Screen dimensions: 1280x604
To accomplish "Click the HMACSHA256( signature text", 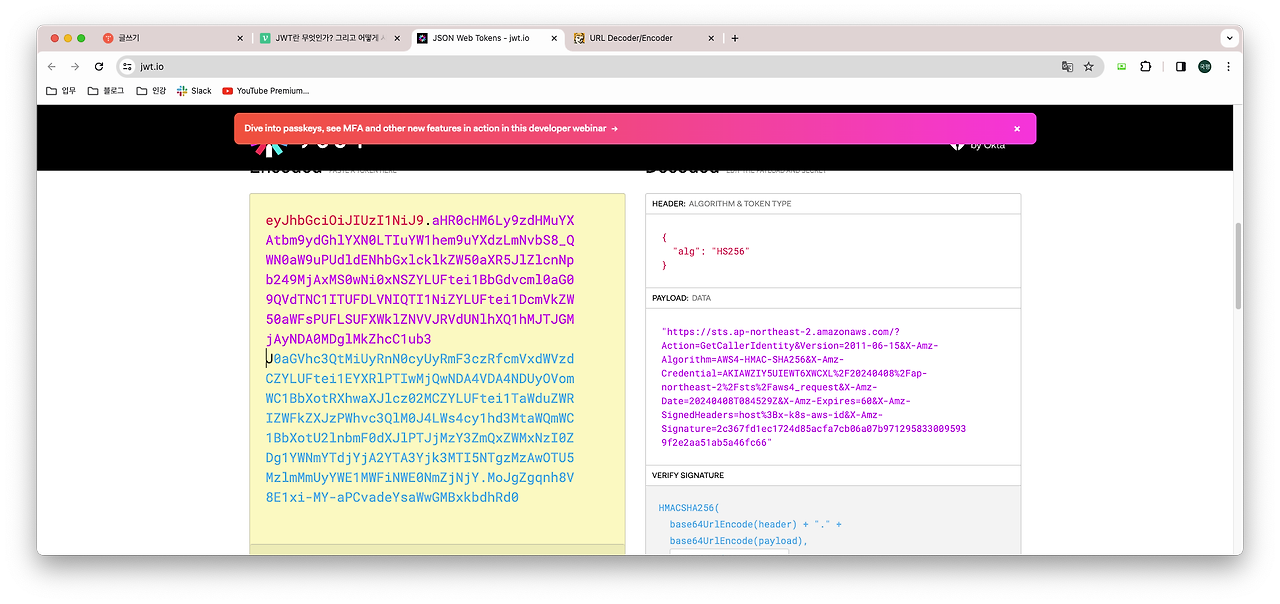I will pyautogui.click(x=688, y=508).
